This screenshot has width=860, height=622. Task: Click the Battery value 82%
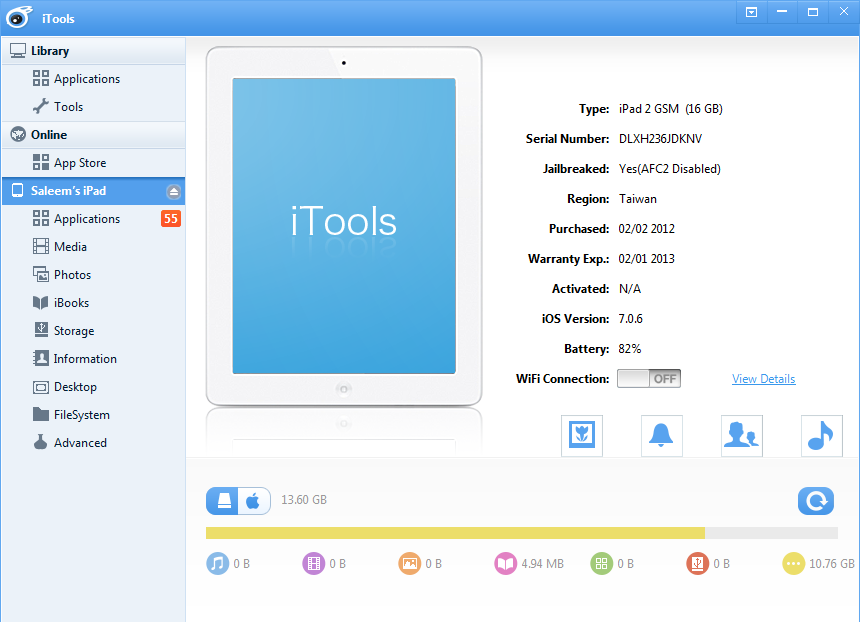point(630,349)
